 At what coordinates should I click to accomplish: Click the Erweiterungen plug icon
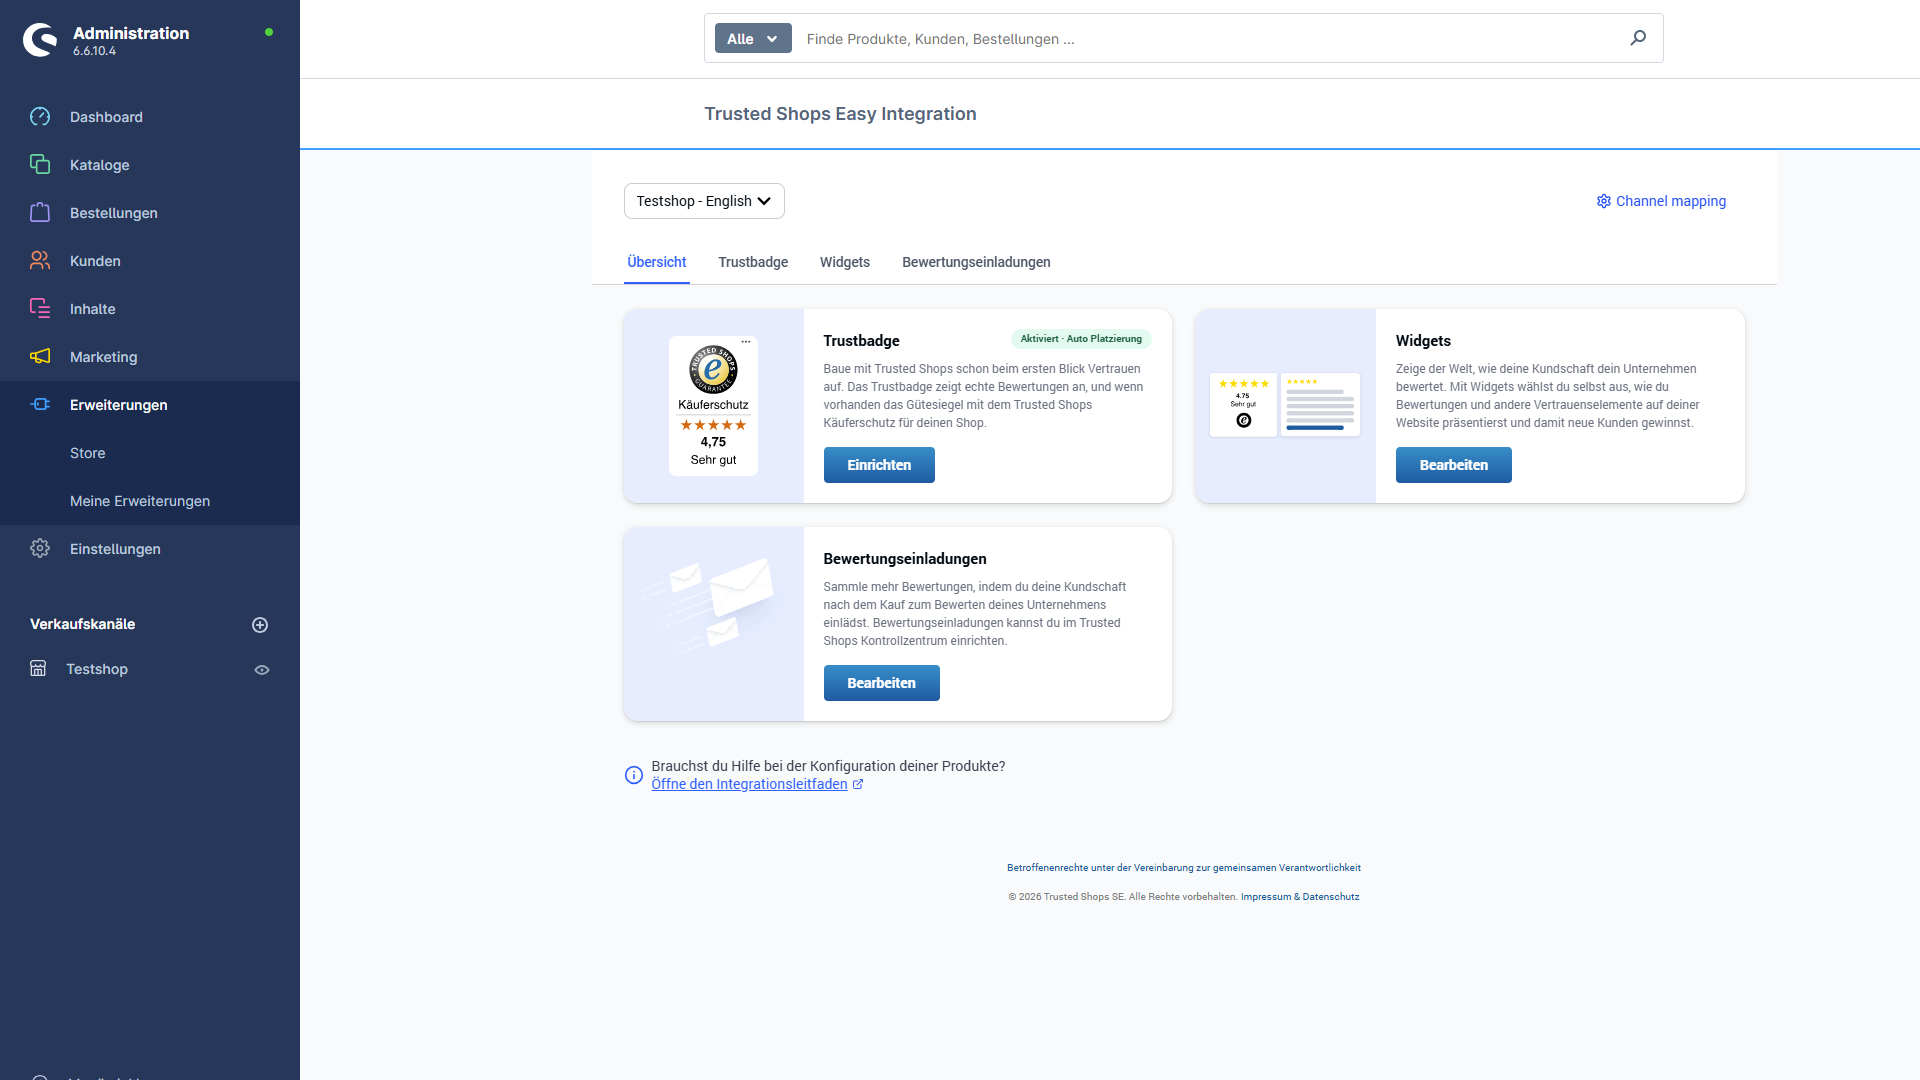40,404
